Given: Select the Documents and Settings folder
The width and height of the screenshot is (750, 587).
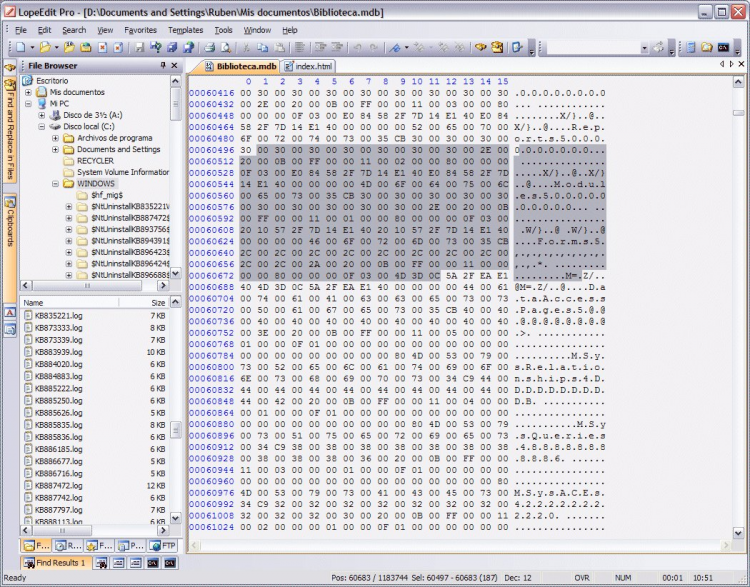Looking at the screenshot, I should (x=118, y=149).
